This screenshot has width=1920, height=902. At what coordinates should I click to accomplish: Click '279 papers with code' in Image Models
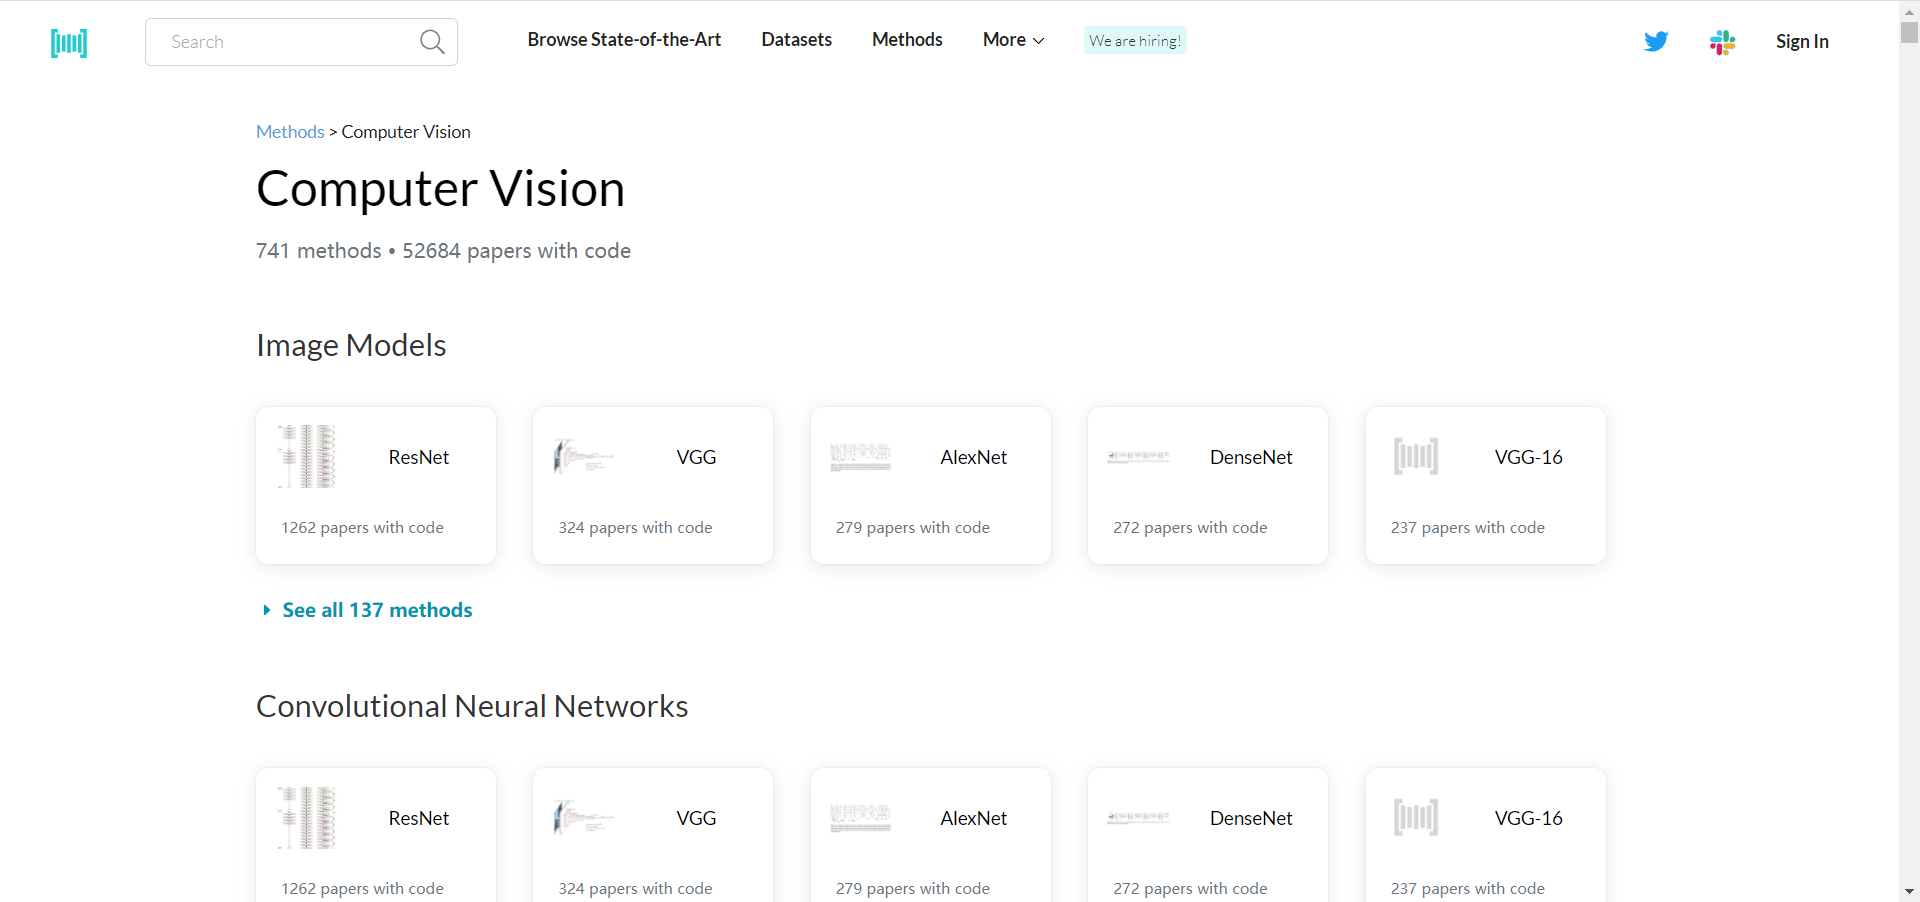point(913,528)
